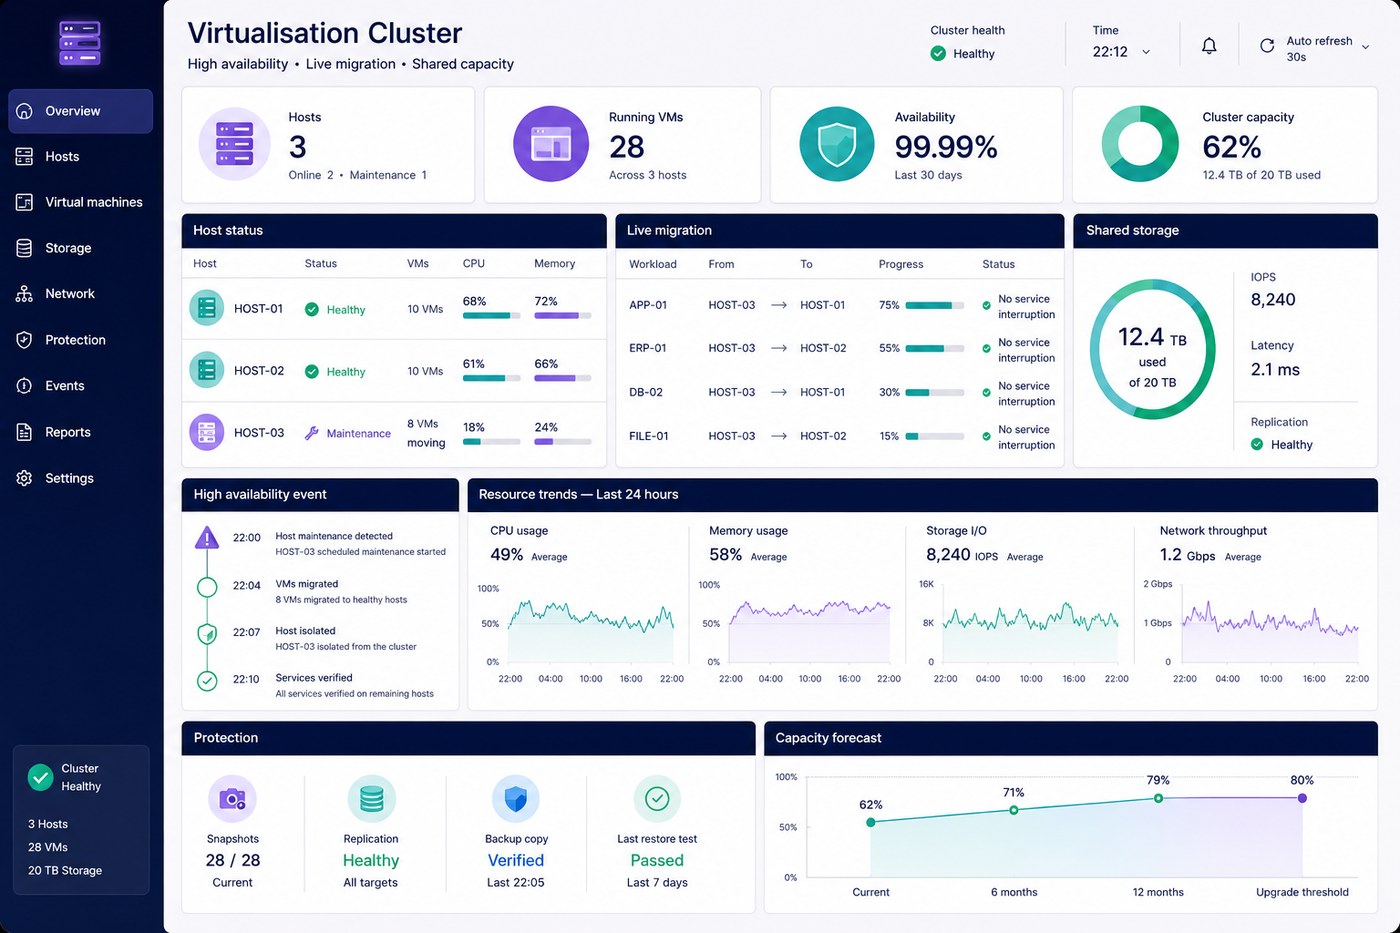1400x933 pixels.
Task: Click the APP-01 workload name
Action: coord(648,305)
